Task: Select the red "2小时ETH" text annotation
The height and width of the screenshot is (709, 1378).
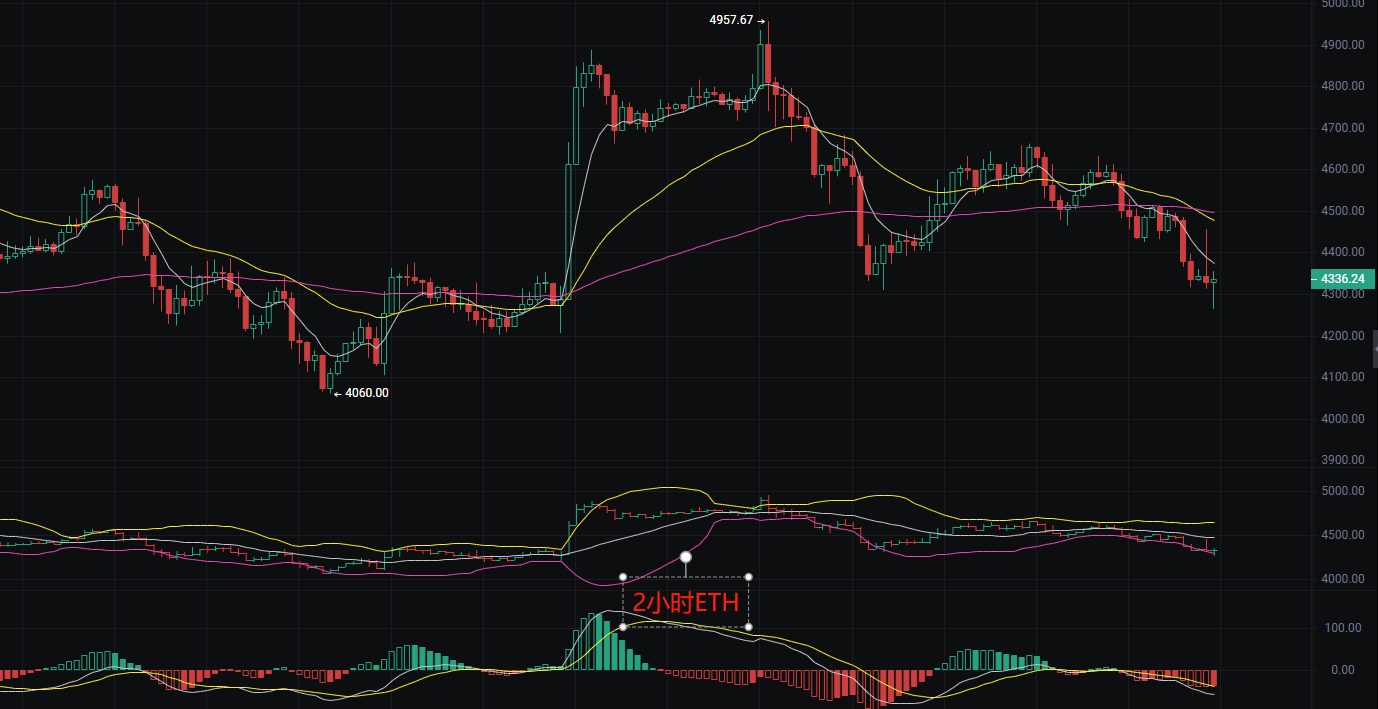Action: (x=686, y=603)
